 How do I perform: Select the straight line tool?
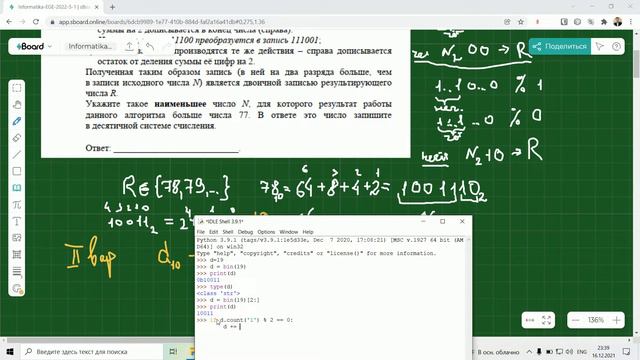click(17, 155)
